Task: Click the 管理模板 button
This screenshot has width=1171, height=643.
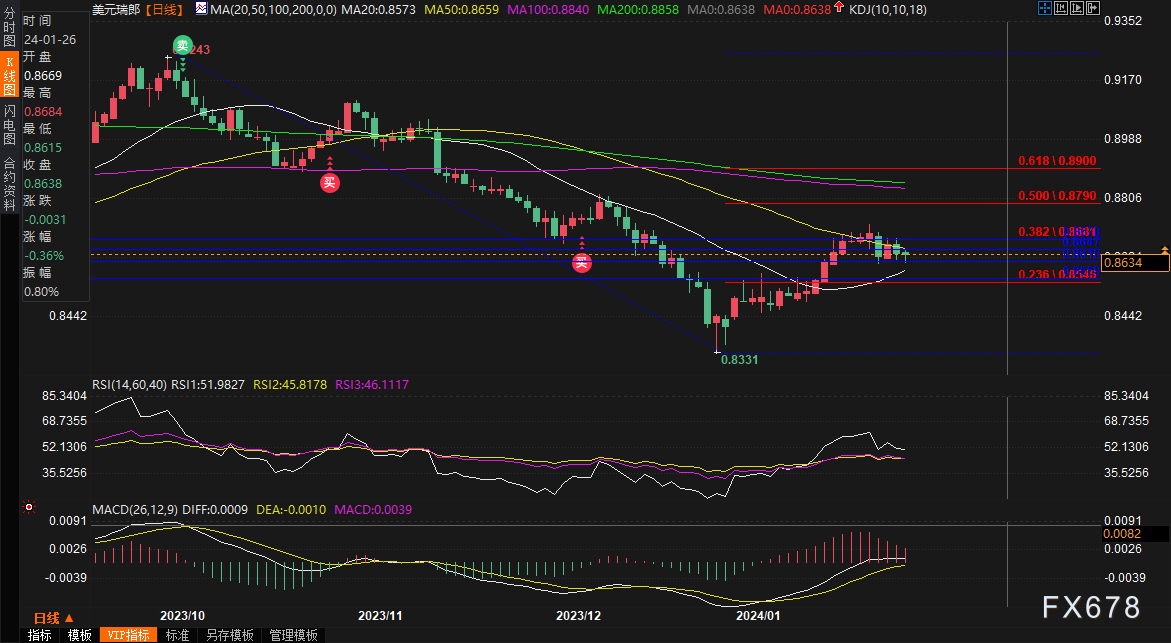Action: 293,635
